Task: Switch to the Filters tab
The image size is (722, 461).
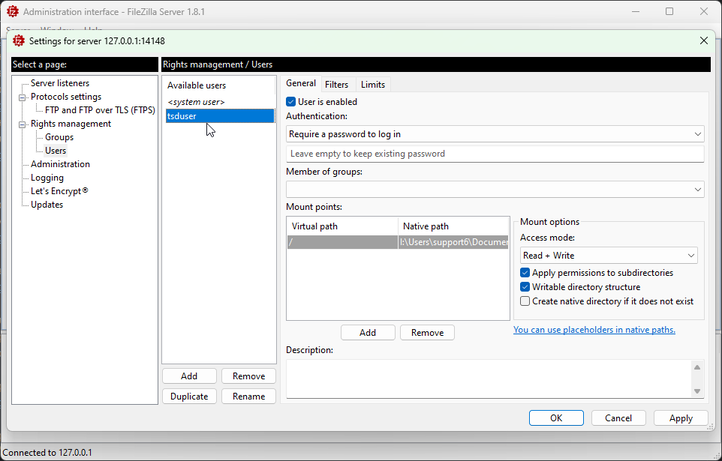Action: click(337, 85)
